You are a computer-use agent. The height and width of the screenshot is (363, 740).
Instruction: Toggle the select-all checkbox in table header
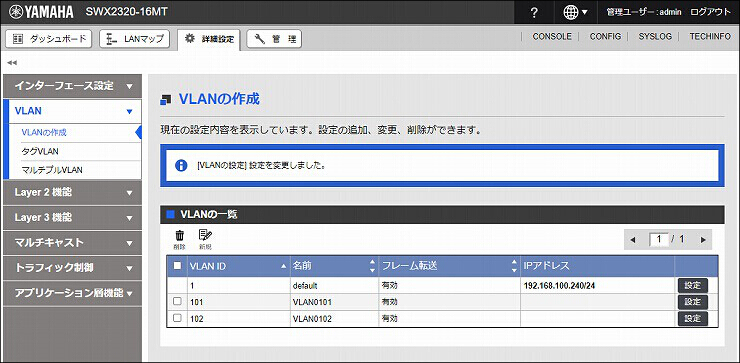tap(177, 266)
